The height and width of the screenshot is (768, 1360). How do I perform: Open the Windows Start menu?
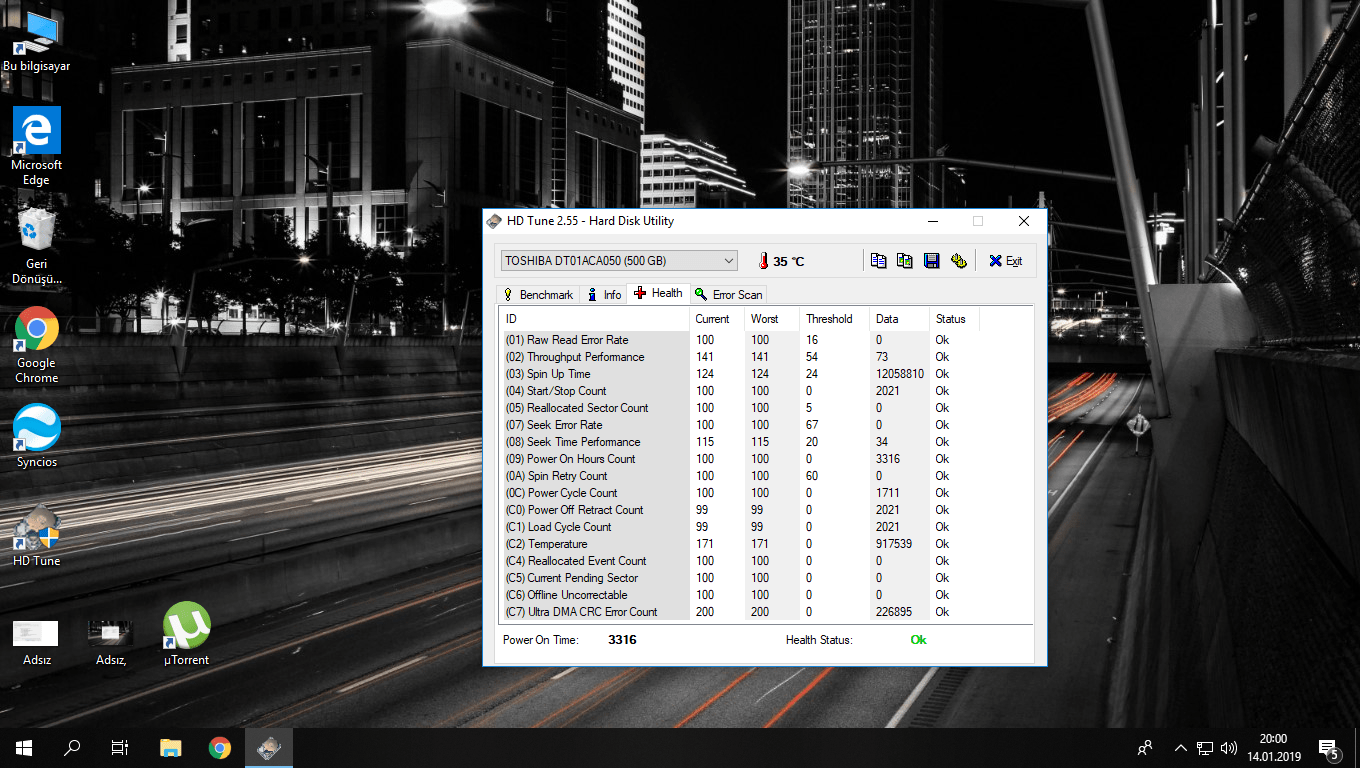click(24, 748)
